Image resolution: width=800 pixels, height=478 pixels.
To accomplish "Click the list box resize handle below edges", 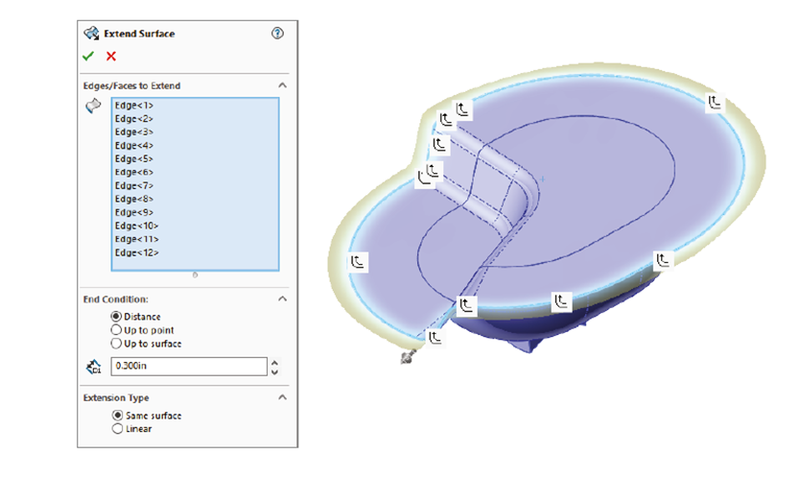I will point(195,275).
